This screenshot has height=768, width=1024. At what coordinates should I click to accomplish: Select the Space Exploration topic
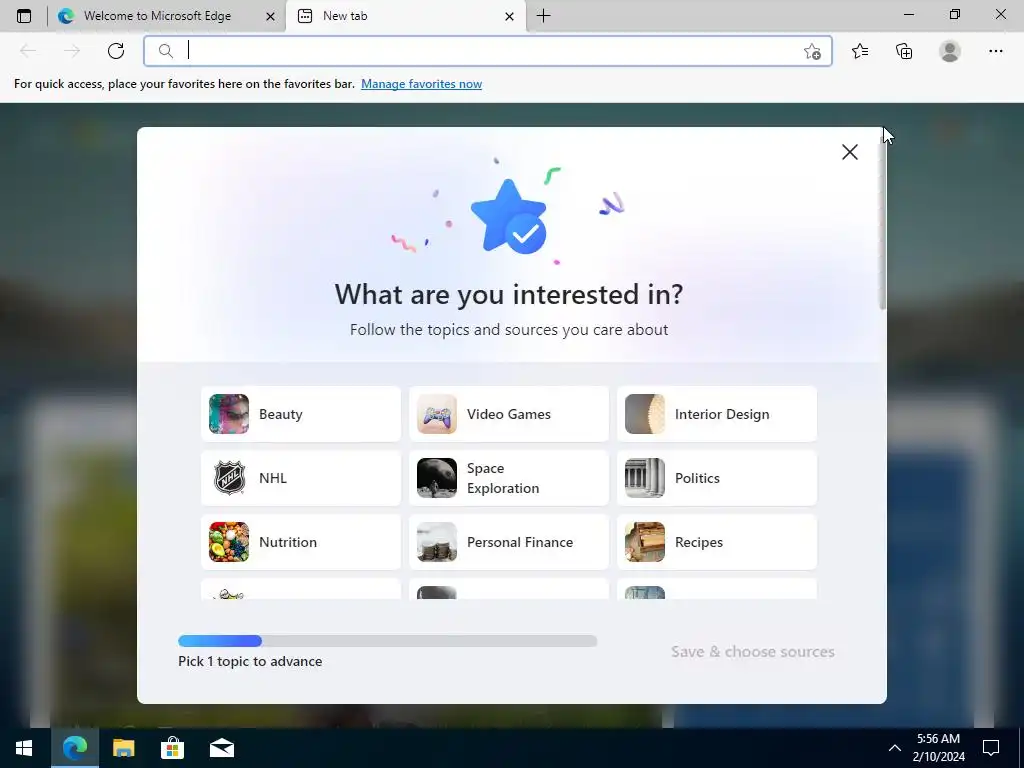(x=509, y=478)
